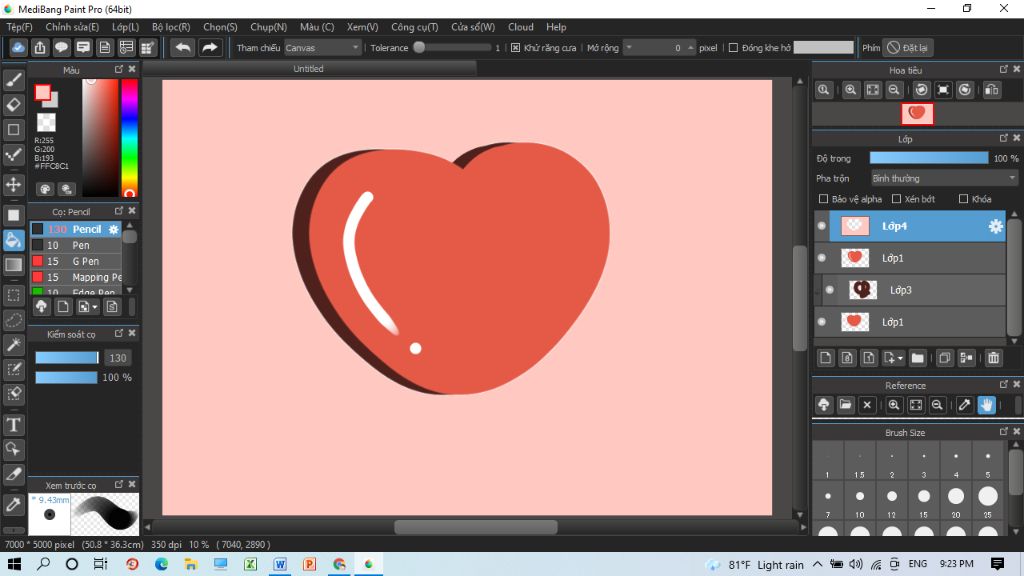
Task: Open the Cửa sổ(W) menu
Action: (x=473, y=27)
